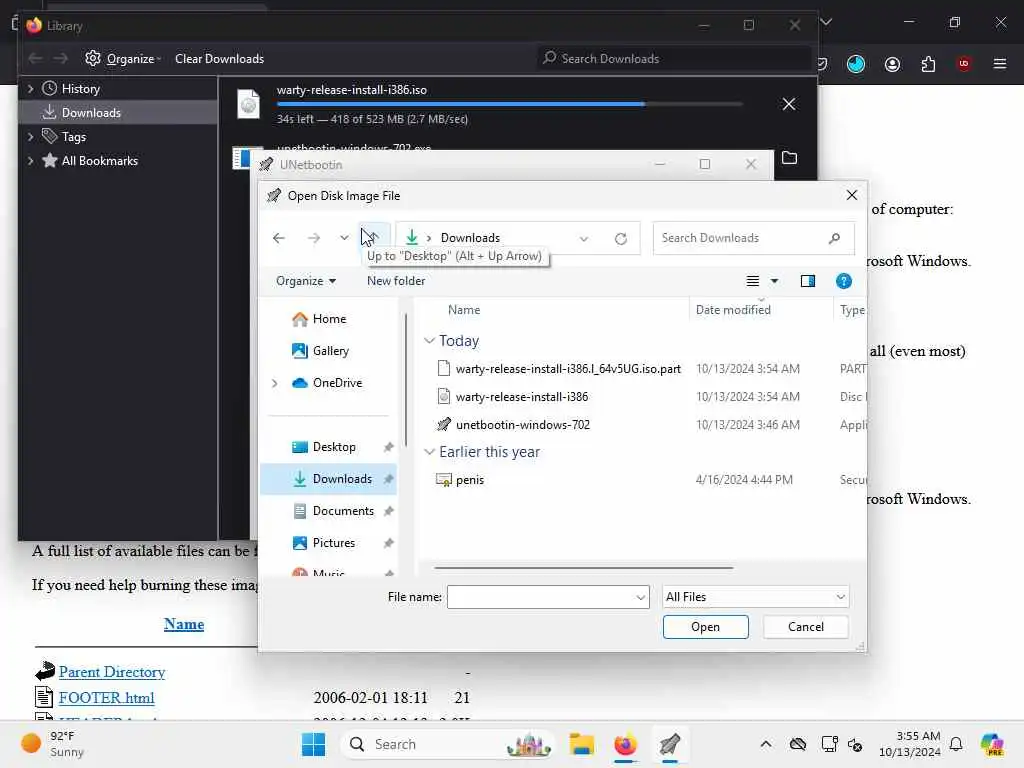Click the Forward arrow in the file dialog

314,238
